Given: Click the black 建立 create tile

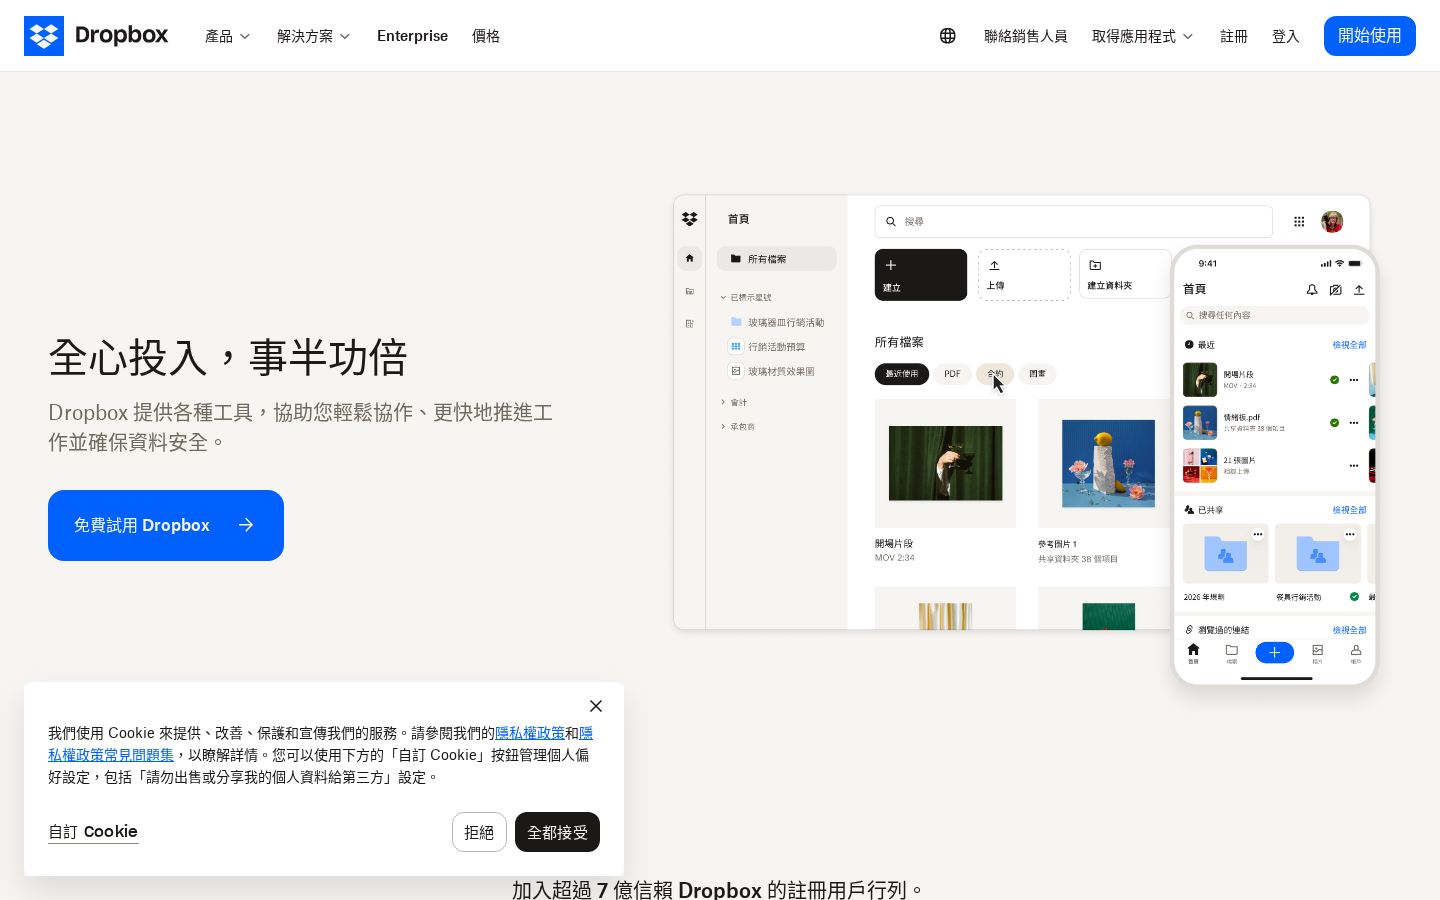Looking at the screenshot, I should pyautogui.click(x=921, y=274).
